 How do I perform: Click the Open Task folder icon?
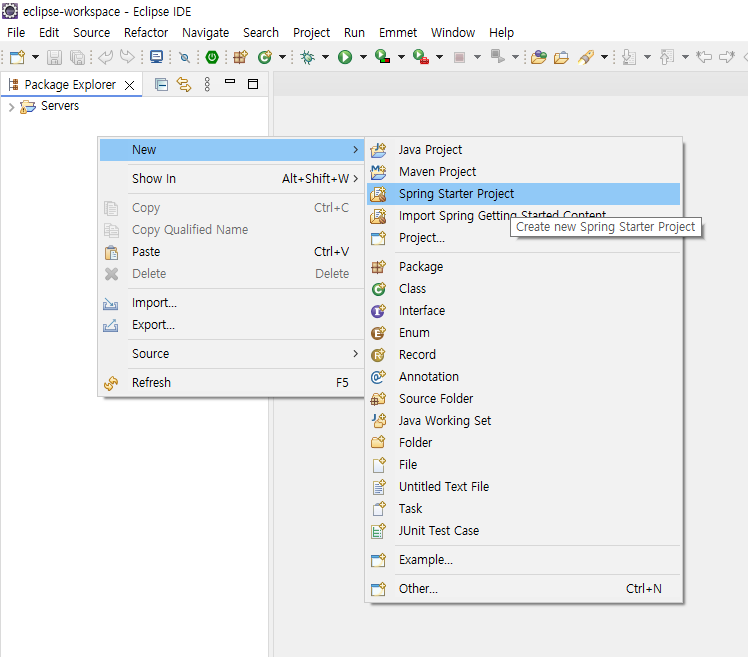point(561,57)
